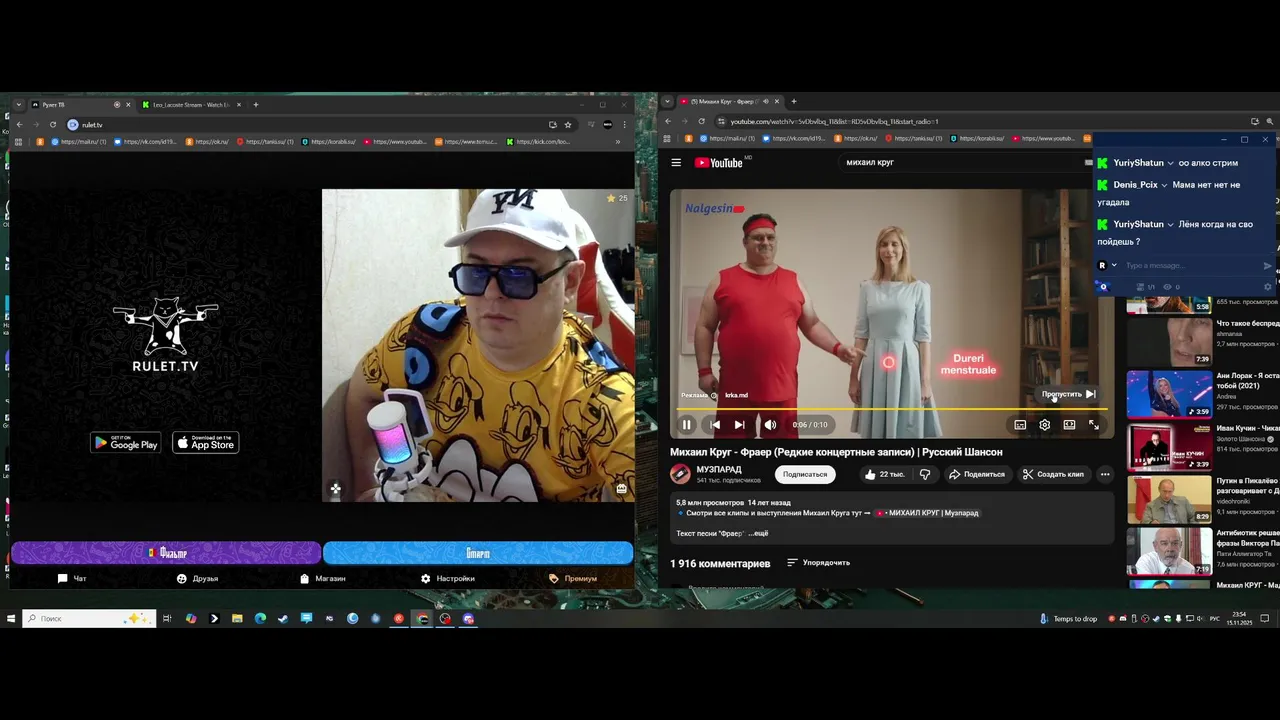Viewport: 1280px width, 720px height.
Task: Create a clip with Создать клип
Action: pyautogui.click(x=1053, y=474)
